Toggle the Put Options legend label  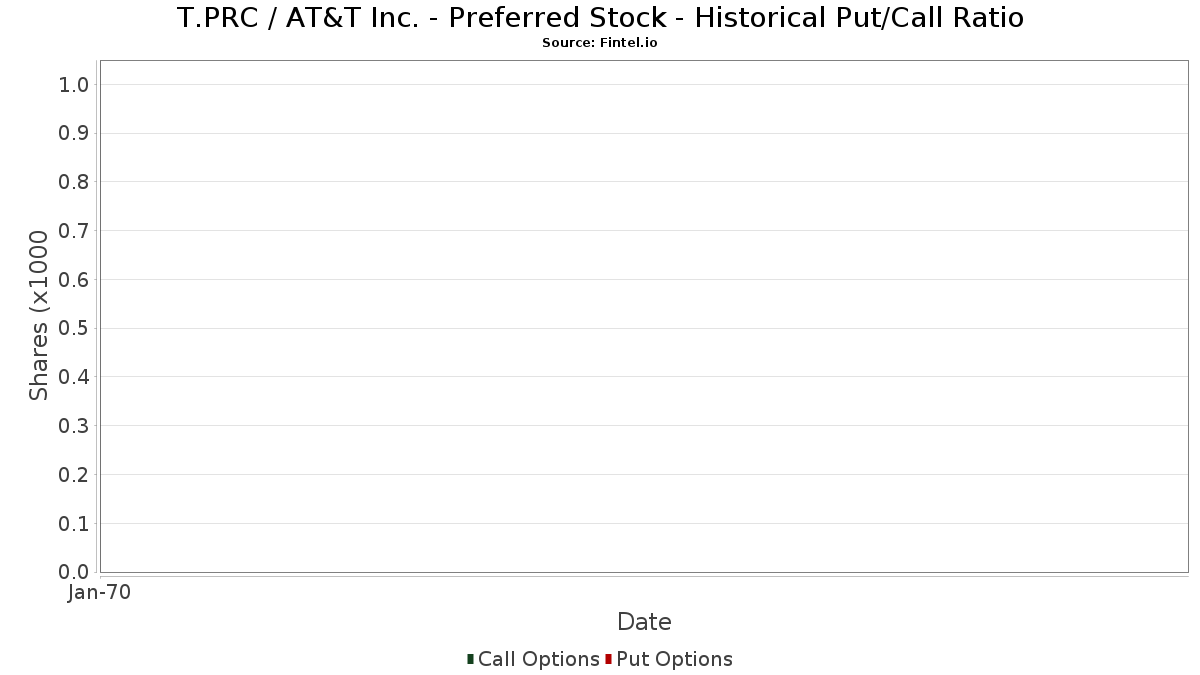point(675,659)
